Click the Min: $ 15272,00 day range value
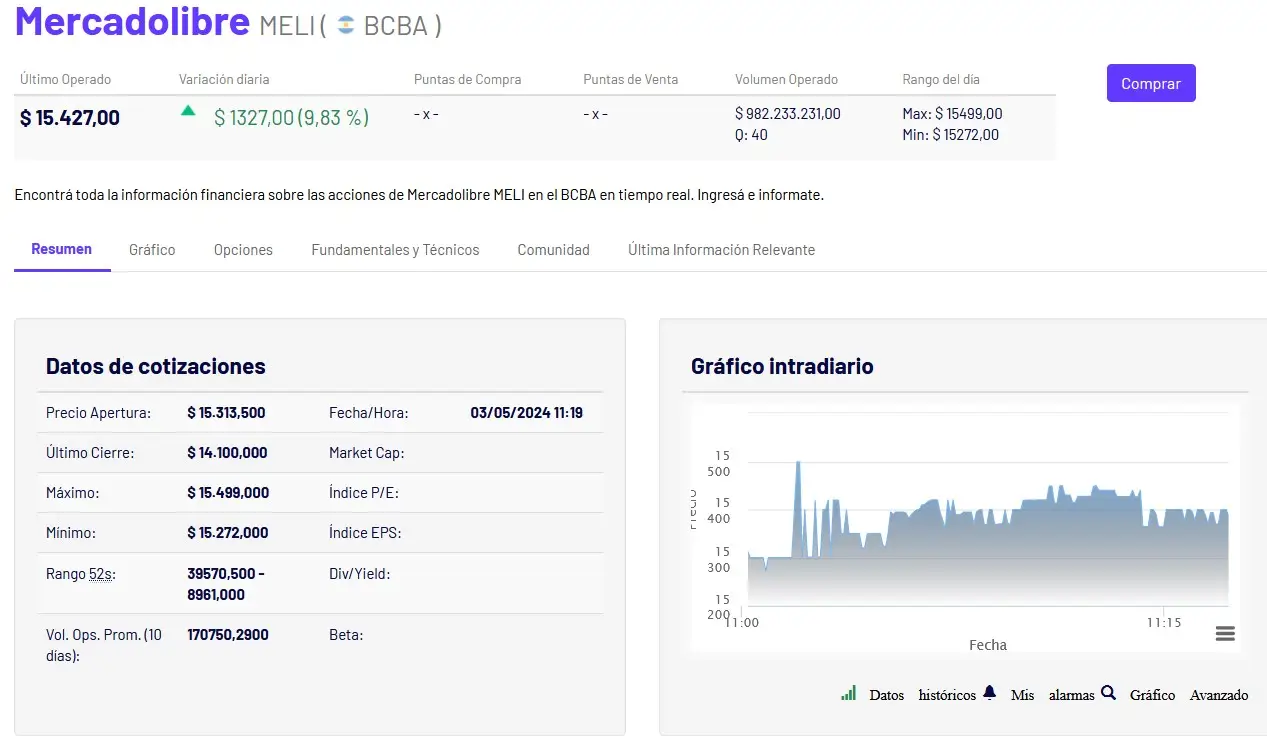Viewport: 1267px width, 747px height. coord(950,134)
